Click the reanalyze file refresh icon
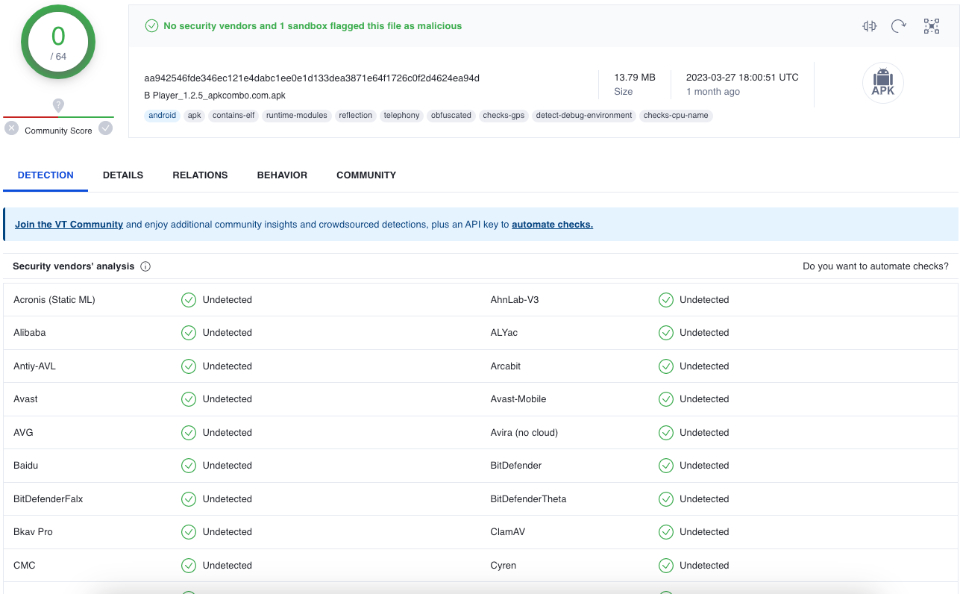Viewport: 960px width, 594px height. pos(898,26)
